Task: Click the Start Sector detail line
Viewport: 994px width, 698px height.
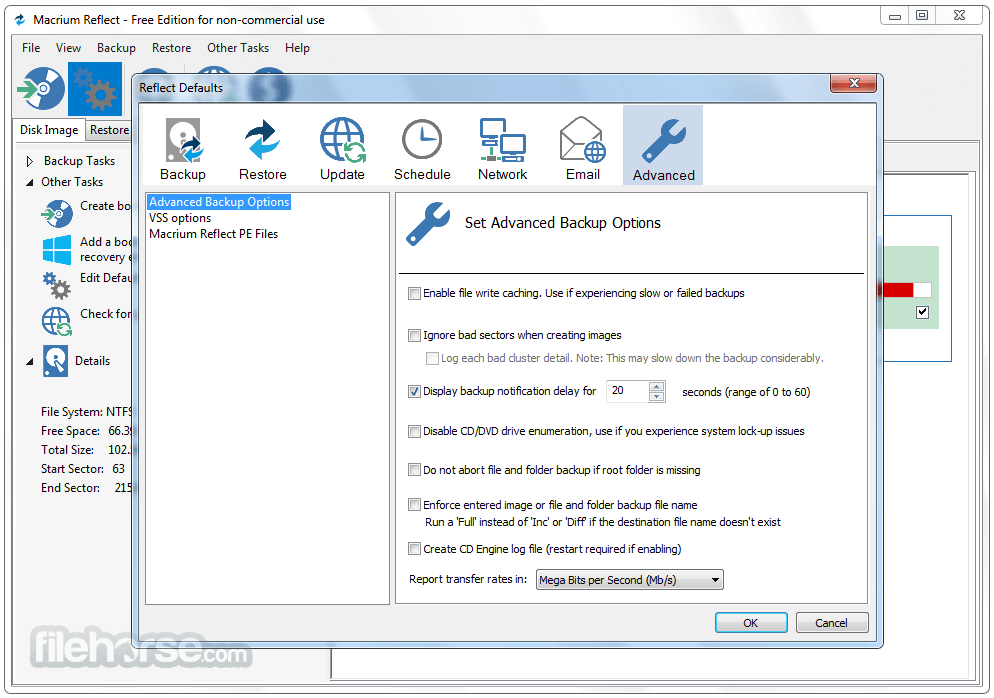Action: [83, 469]
